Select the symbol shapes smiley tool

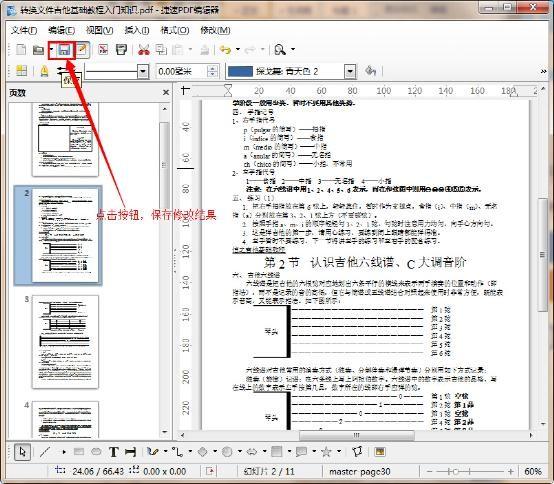click(x=227, y=452)
